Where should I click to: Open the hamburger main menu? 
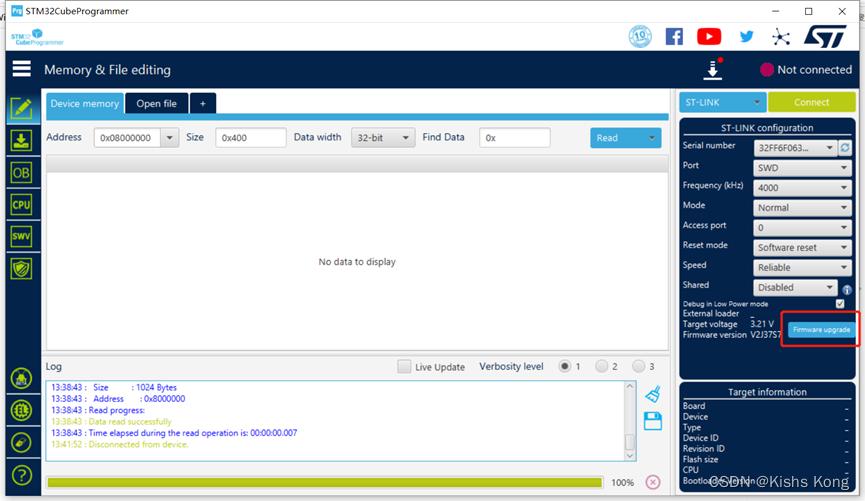22,69
